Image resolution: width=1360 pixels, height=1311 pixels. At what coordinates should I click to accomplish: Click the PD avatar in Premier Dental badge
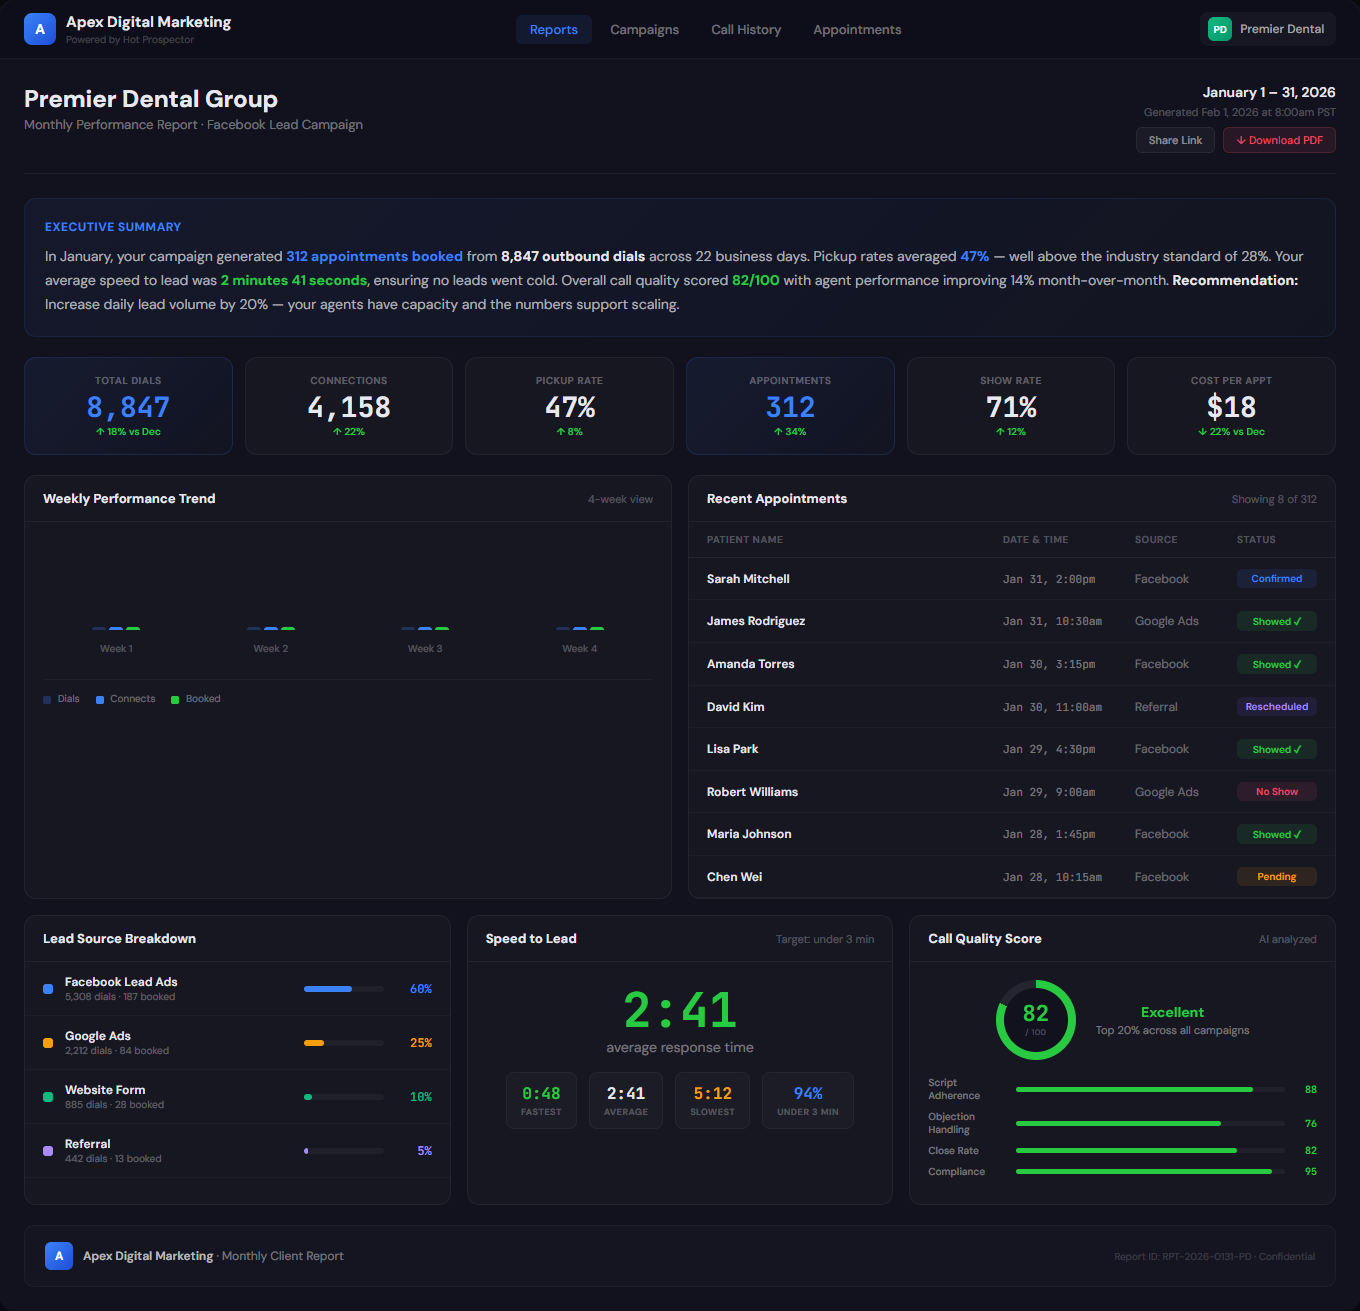point(1219,29)
